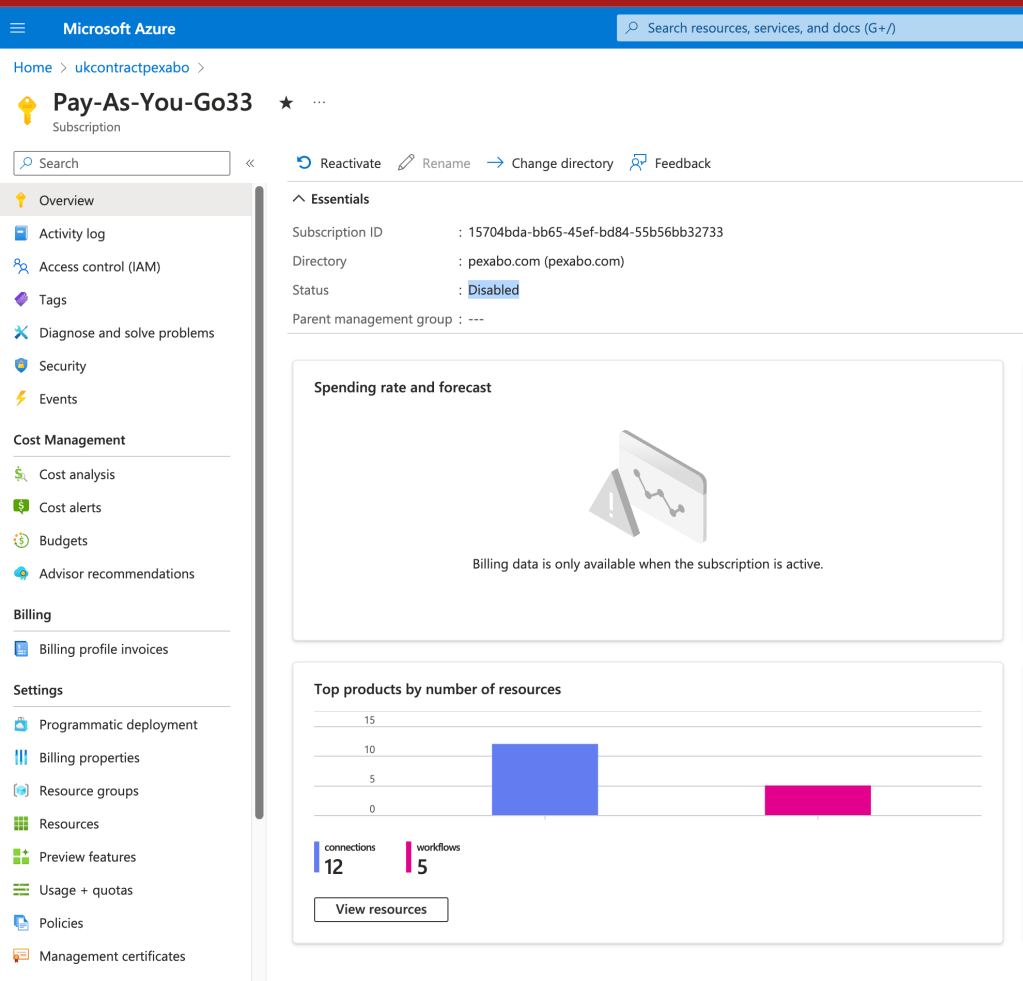Click the Billing profile invoices icon
Screen dimensions: 1023x981
(21, 649)
